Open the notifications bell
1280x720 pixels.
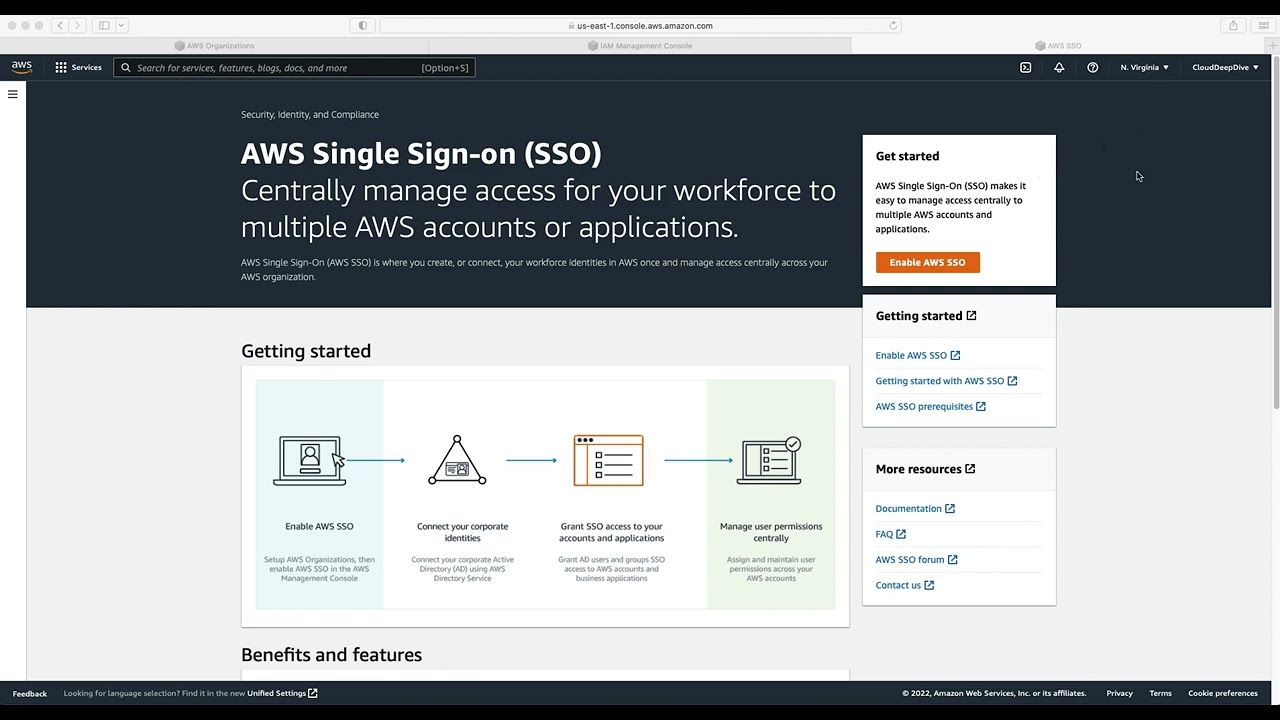click(x=1059, y=67)
